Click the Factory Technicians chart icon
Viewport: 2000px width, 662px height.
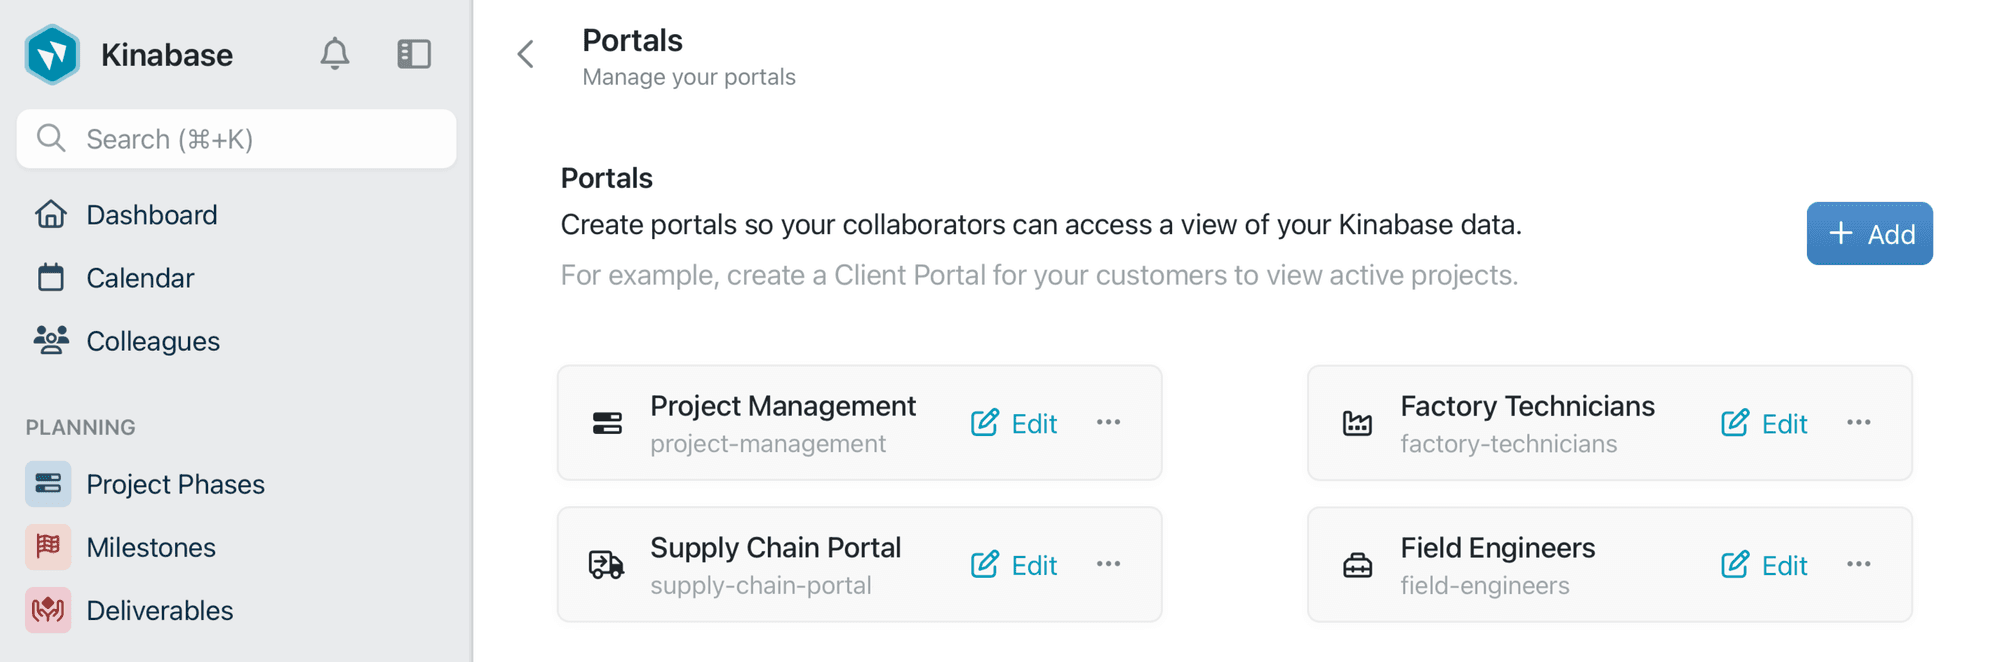pyautogui.click(x=1357, y=422)
